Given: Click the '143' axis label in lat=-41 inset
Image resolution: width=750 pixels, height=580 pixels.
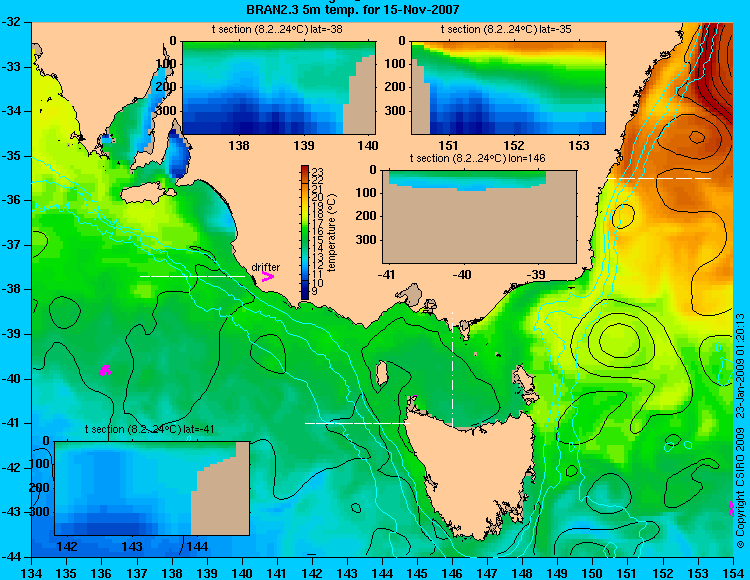Looking at the screenshot, I should [x=132, y=546].
